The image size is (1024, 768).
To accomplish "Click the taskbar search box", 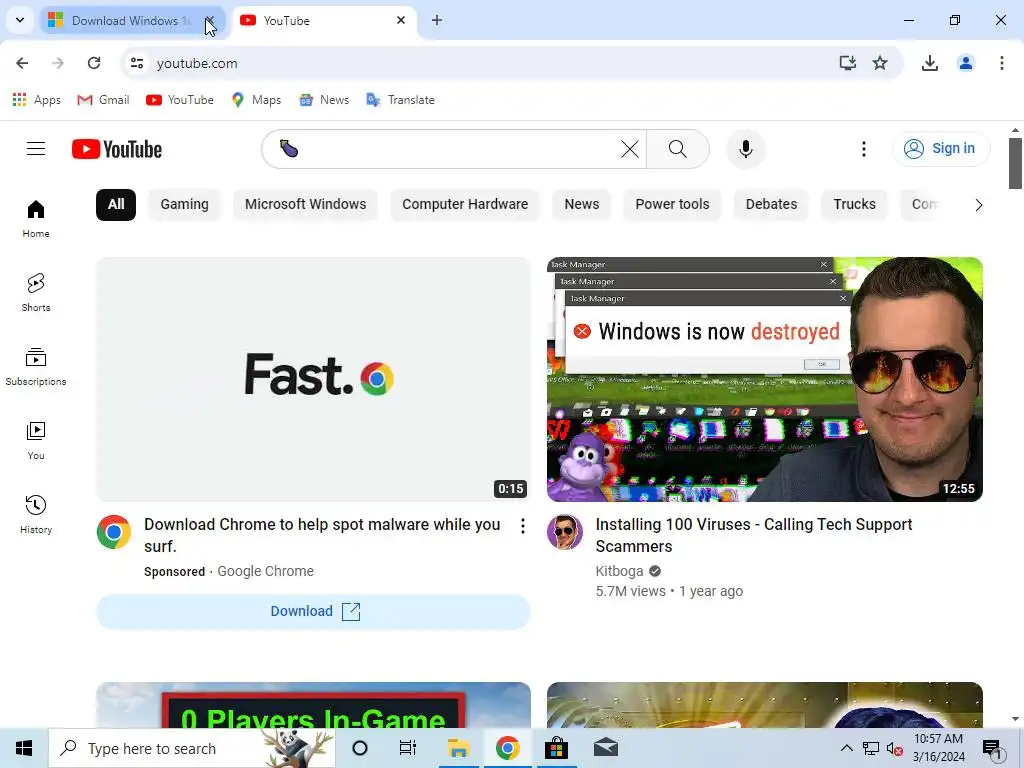I will (191, 748).
